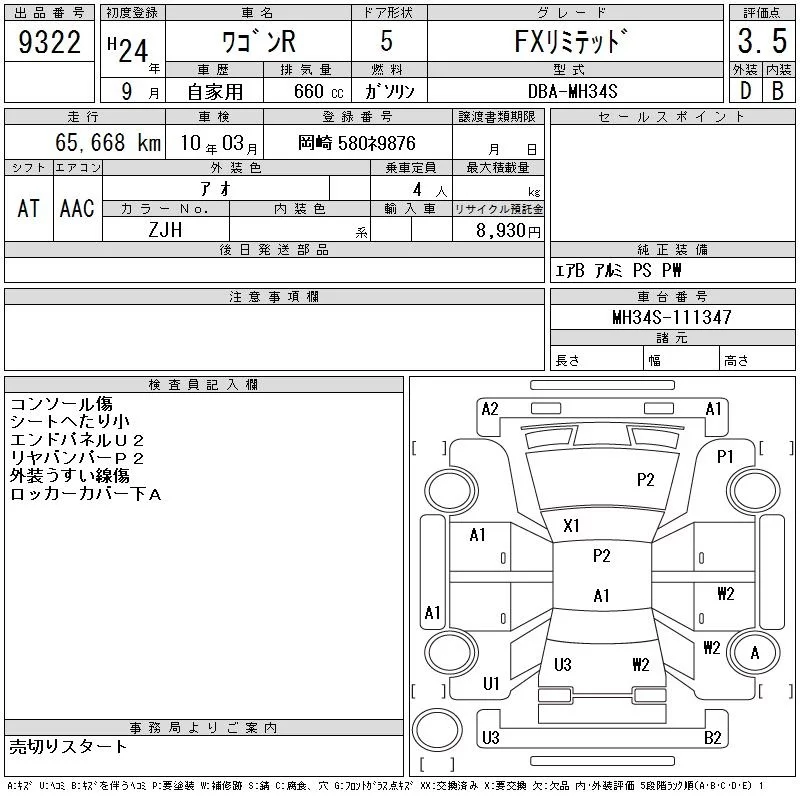Click inspection expiry 10年03月

219,143
